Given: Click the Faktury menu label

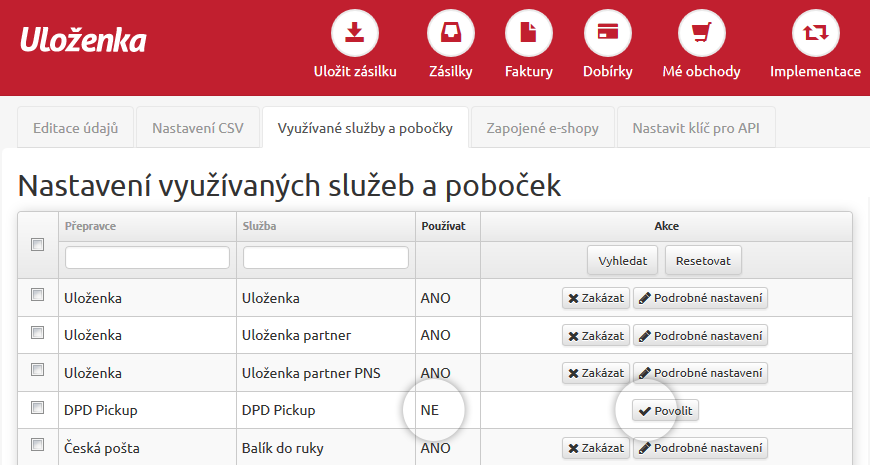Looking at the screenshot, I should [529, 72].
